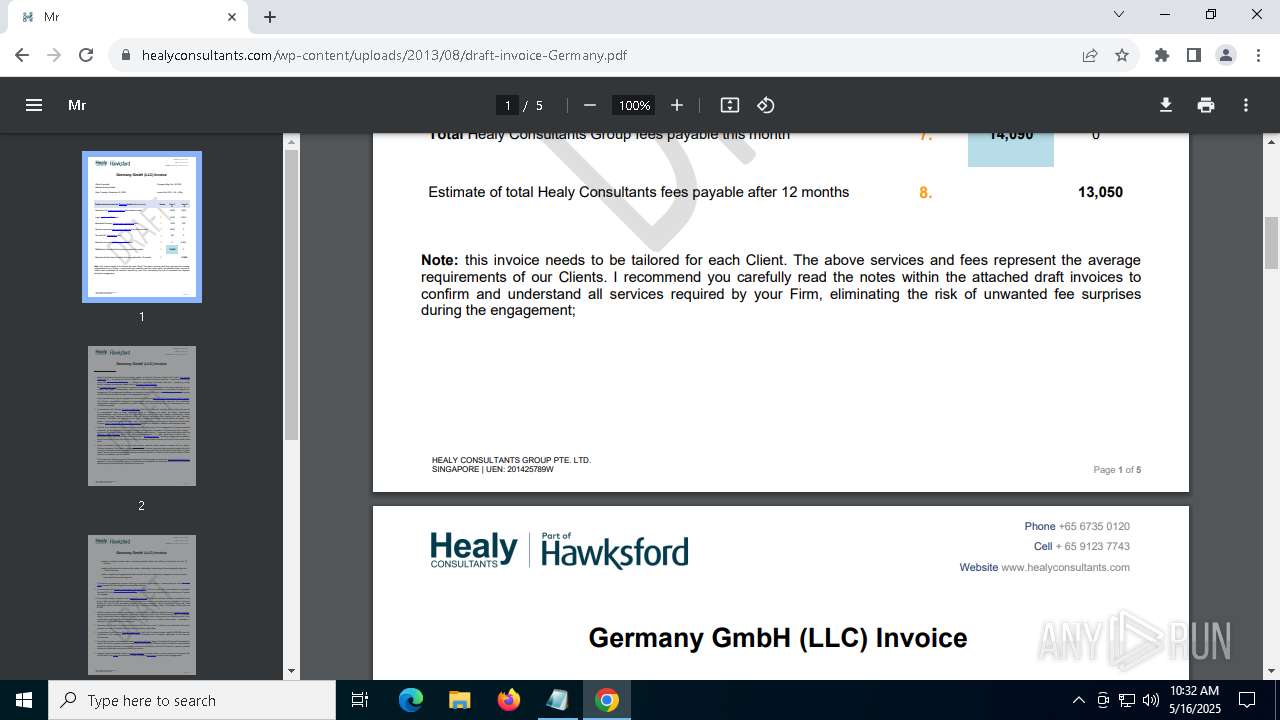The image size is (1280, 720).
Task: Click the Windows taskbar search box
Action: (192, 700)
